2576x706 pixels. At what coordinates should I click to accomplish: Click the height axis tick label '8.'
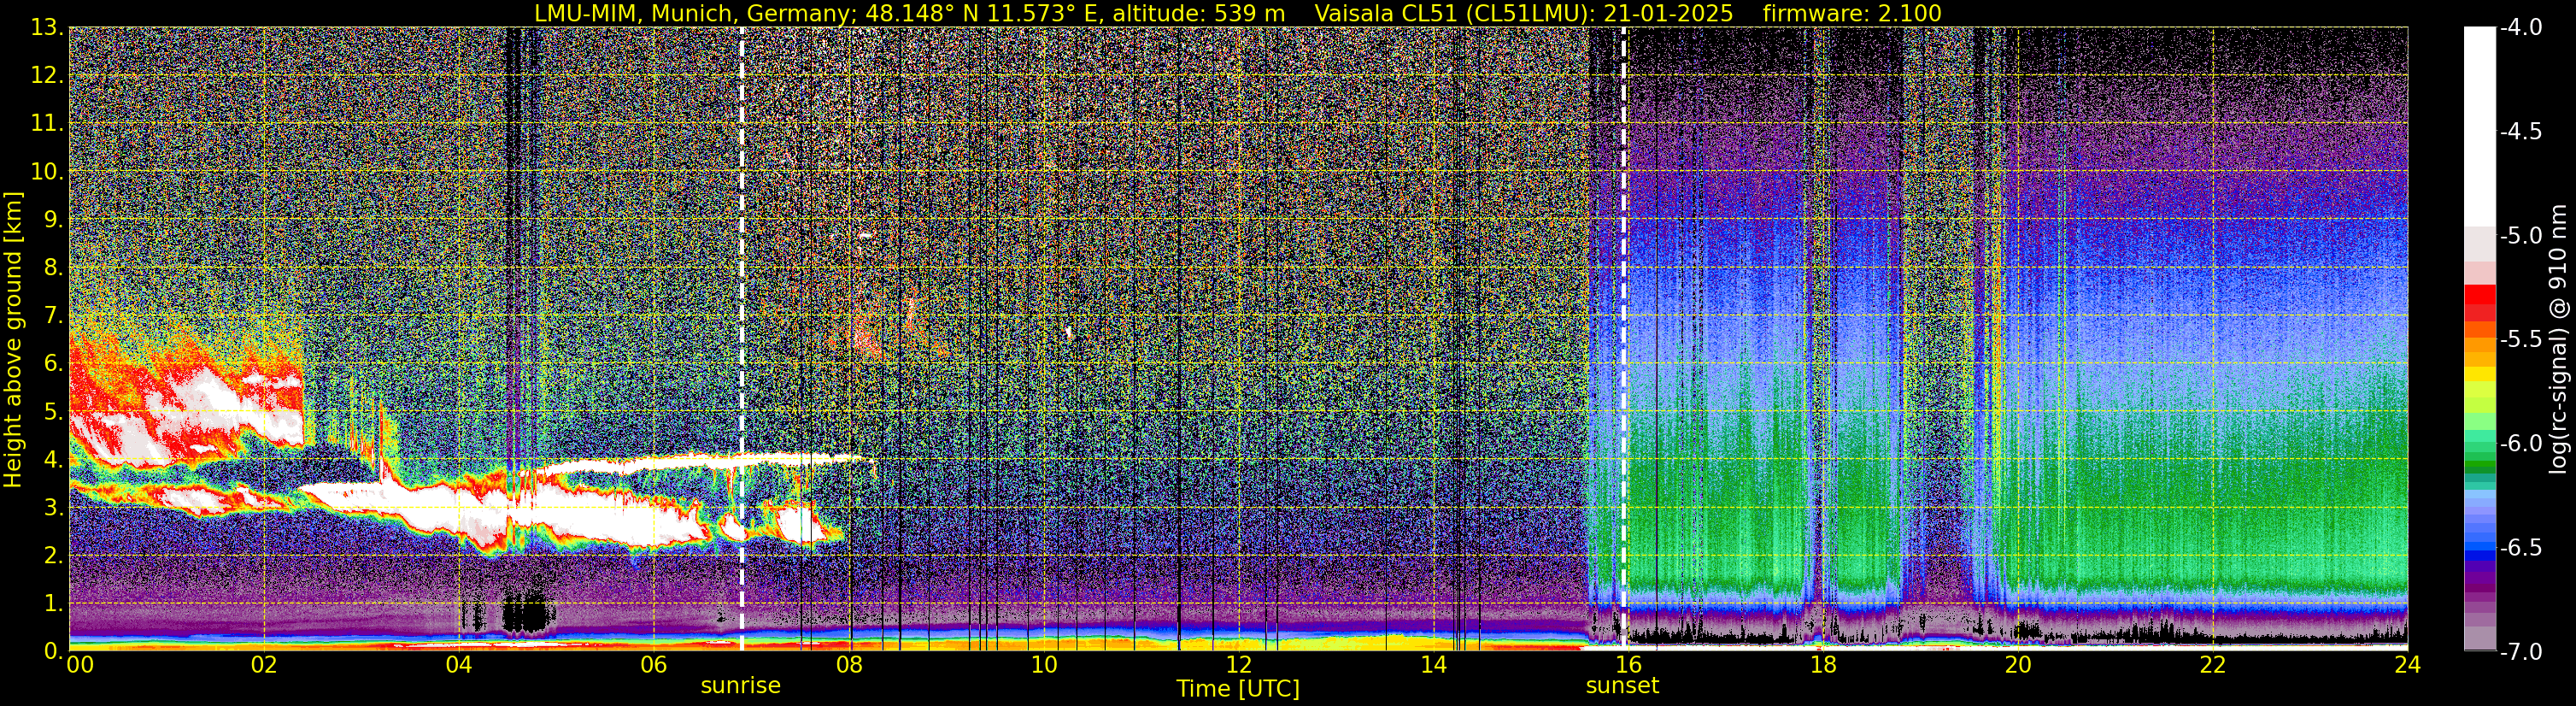54,268
